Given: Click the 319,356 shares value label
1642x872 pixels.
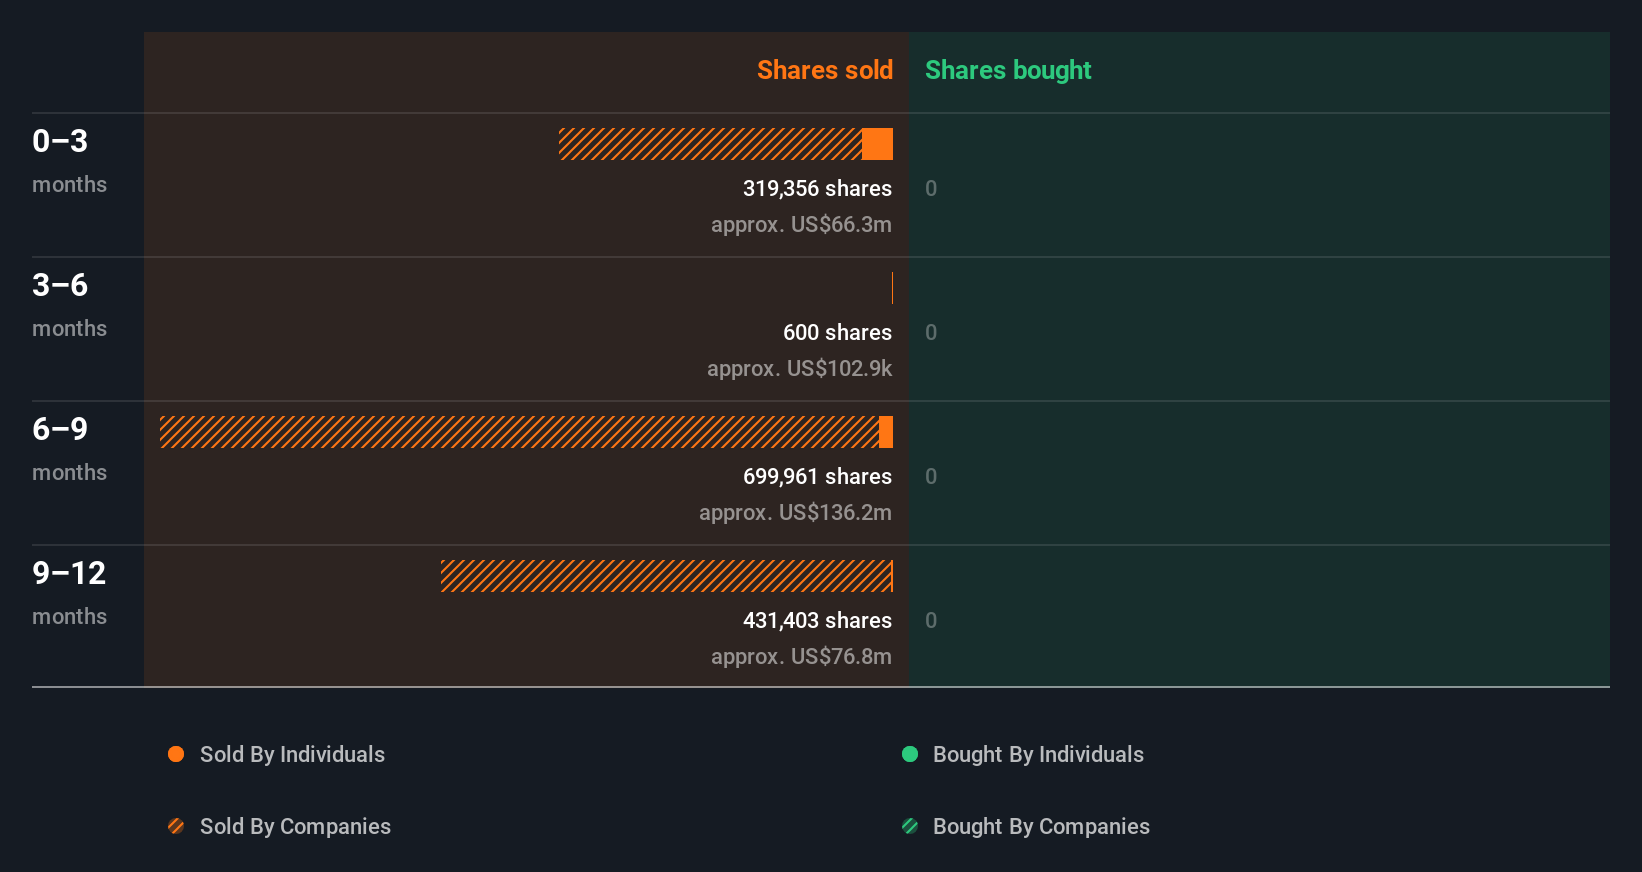Looking at the screenshot, I should click(x=817, y=188).
